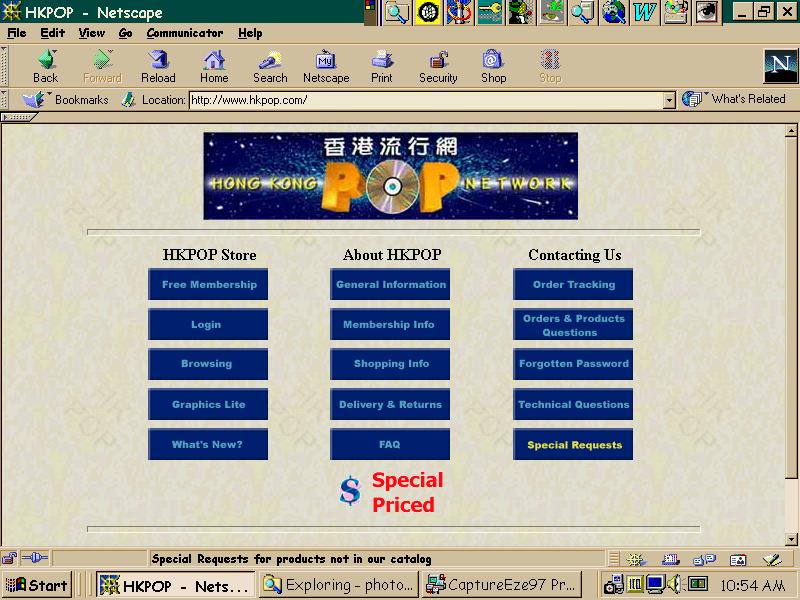Image resolution: width=800 pixels, height=600 pixels.
Task: Open Navigator from component bar ship wheel
Action: 636,560
